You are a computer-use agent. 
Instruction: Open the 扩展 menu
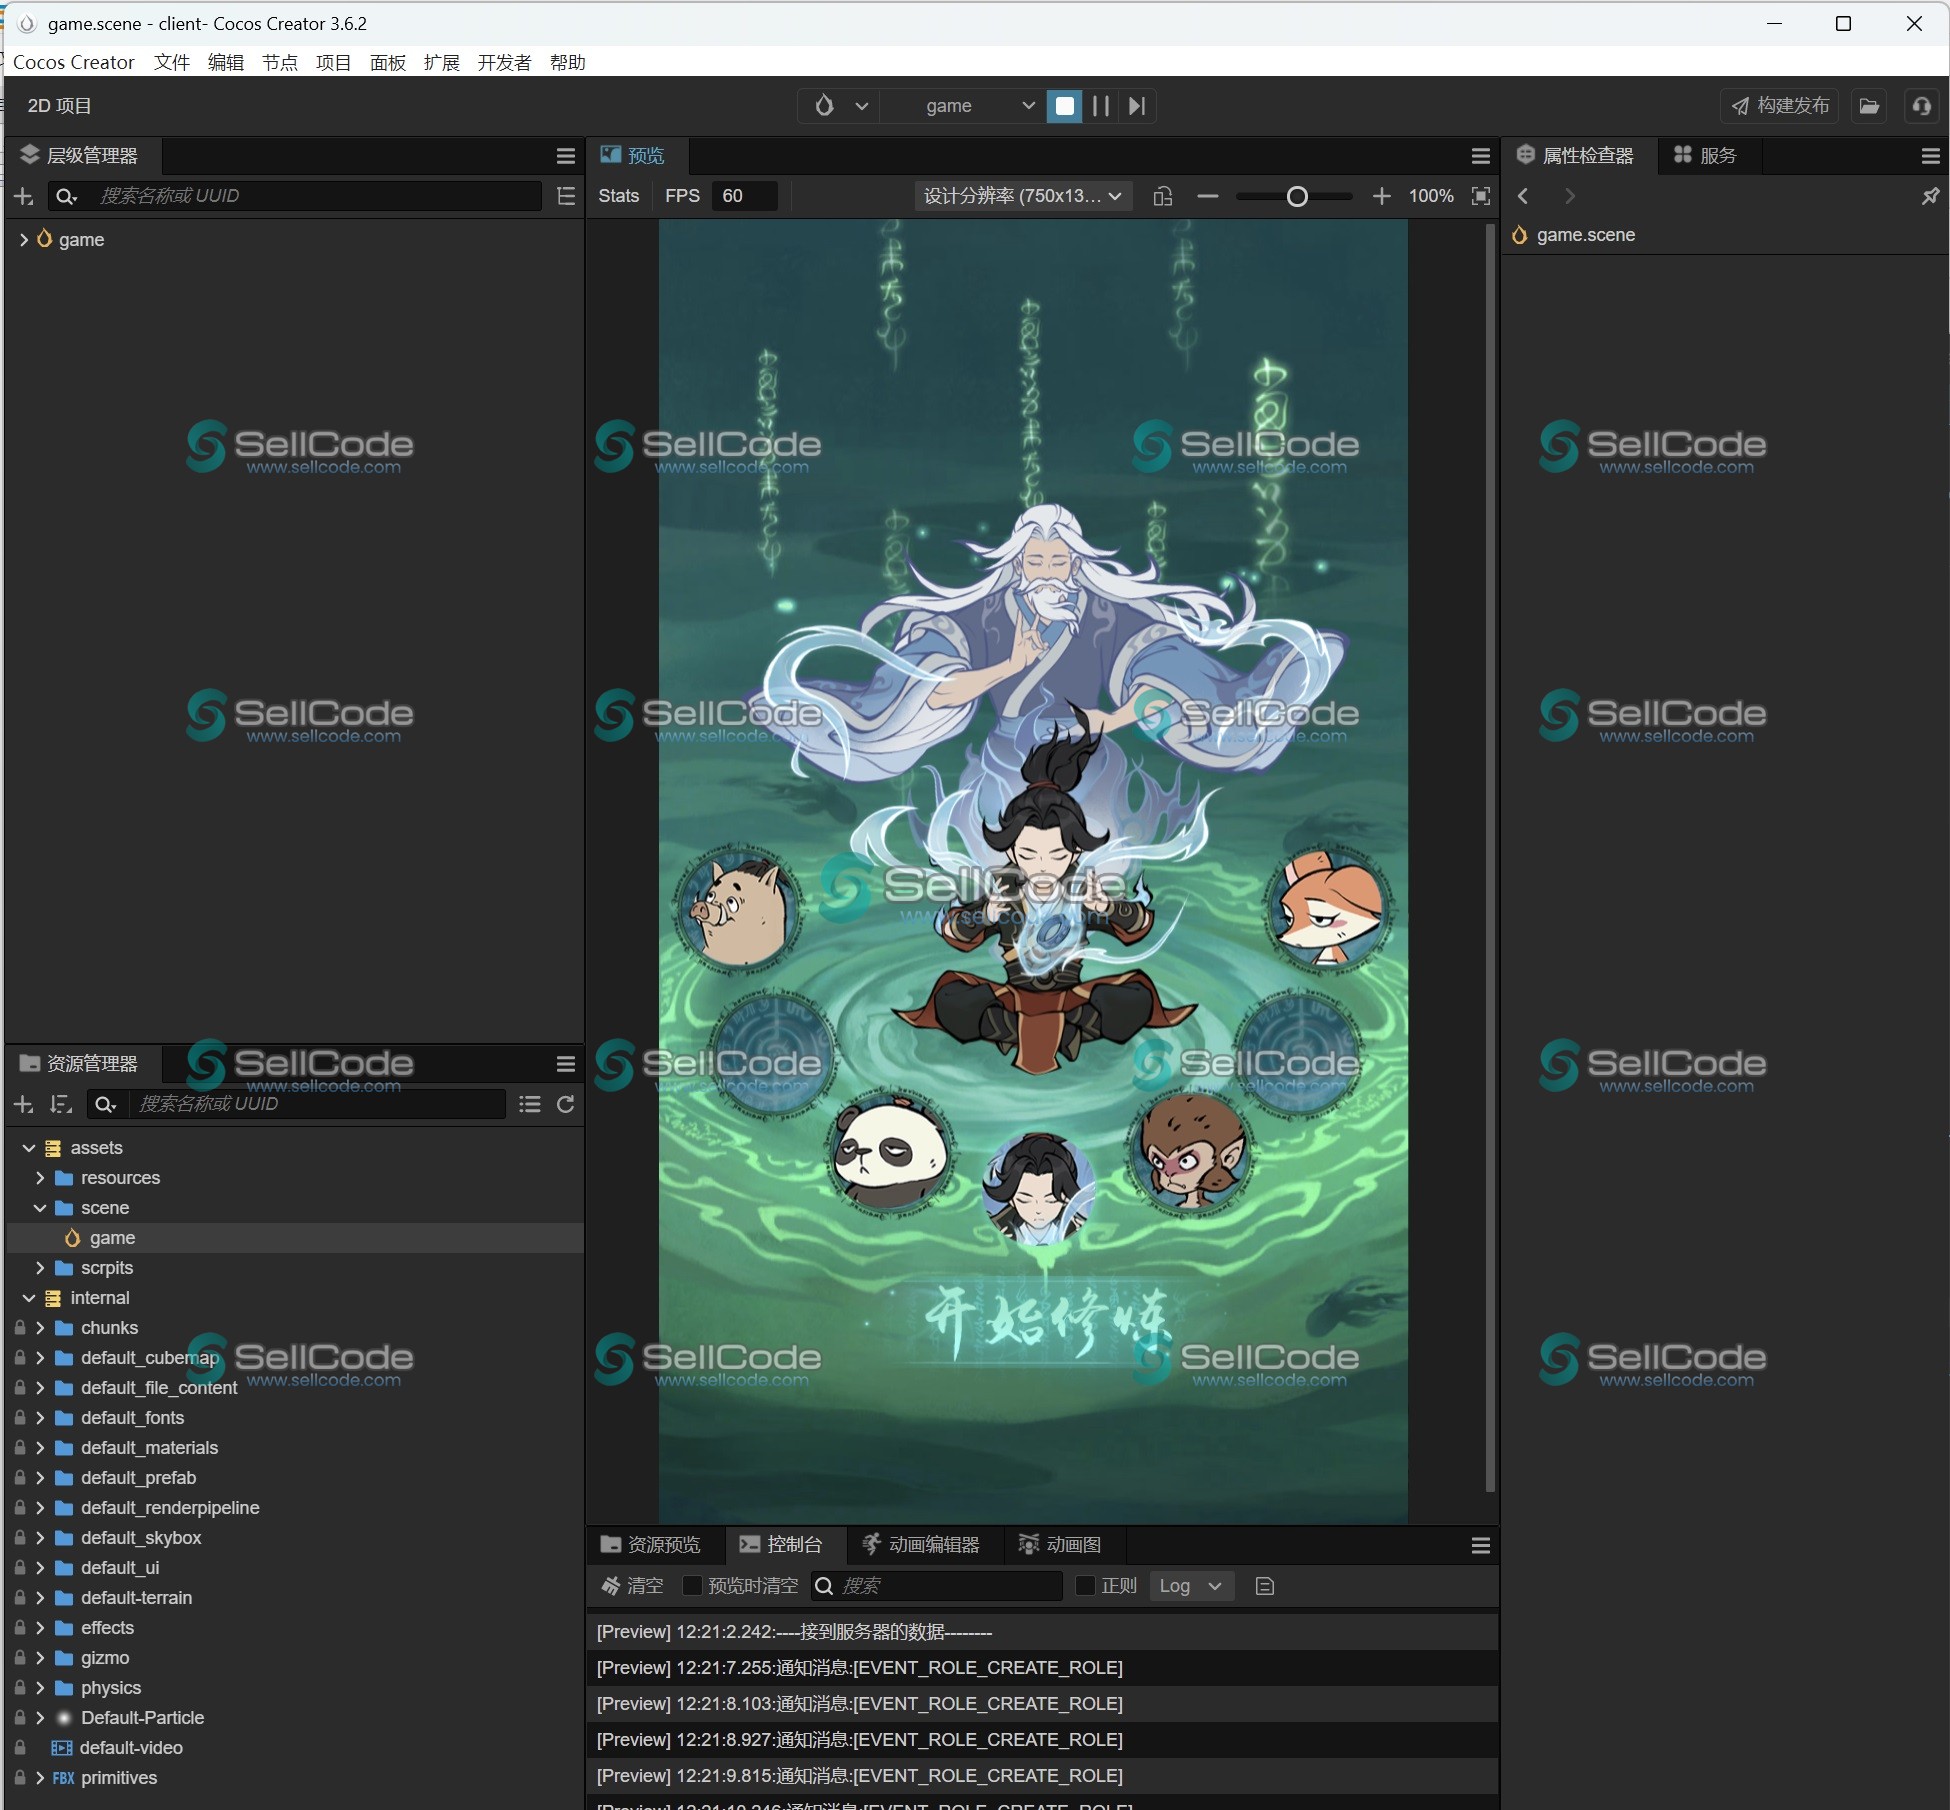click(441, 63)
